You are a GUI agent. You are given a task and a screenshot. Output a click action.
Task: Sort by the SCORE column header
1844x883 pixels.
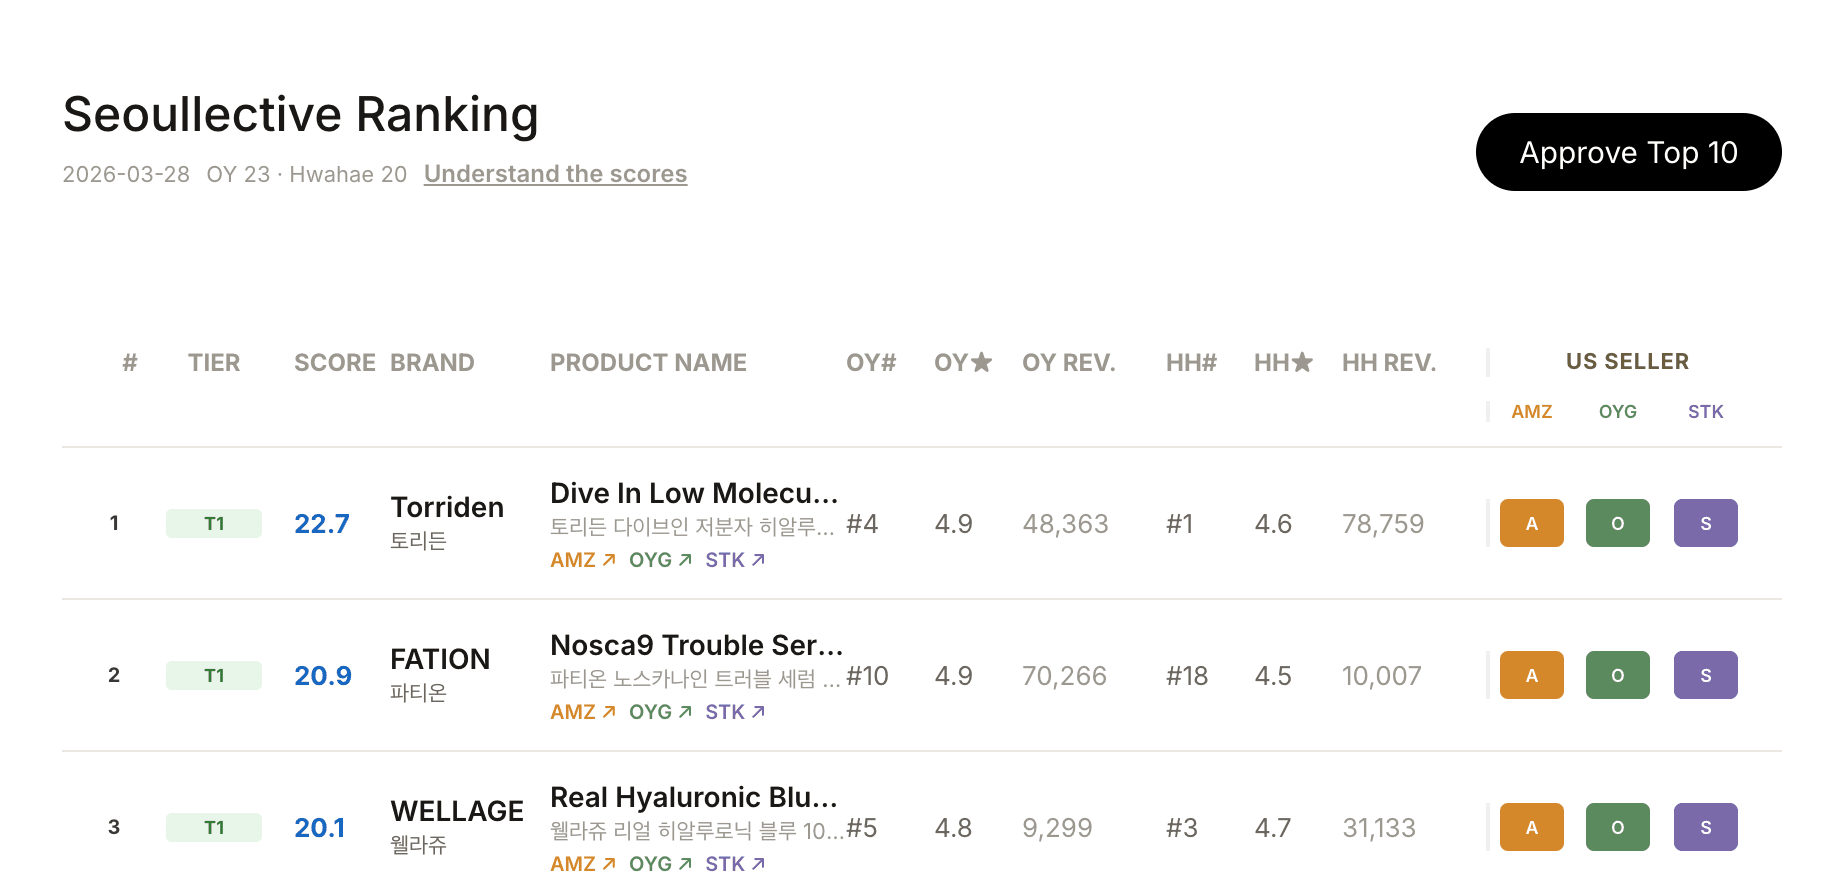334,363
